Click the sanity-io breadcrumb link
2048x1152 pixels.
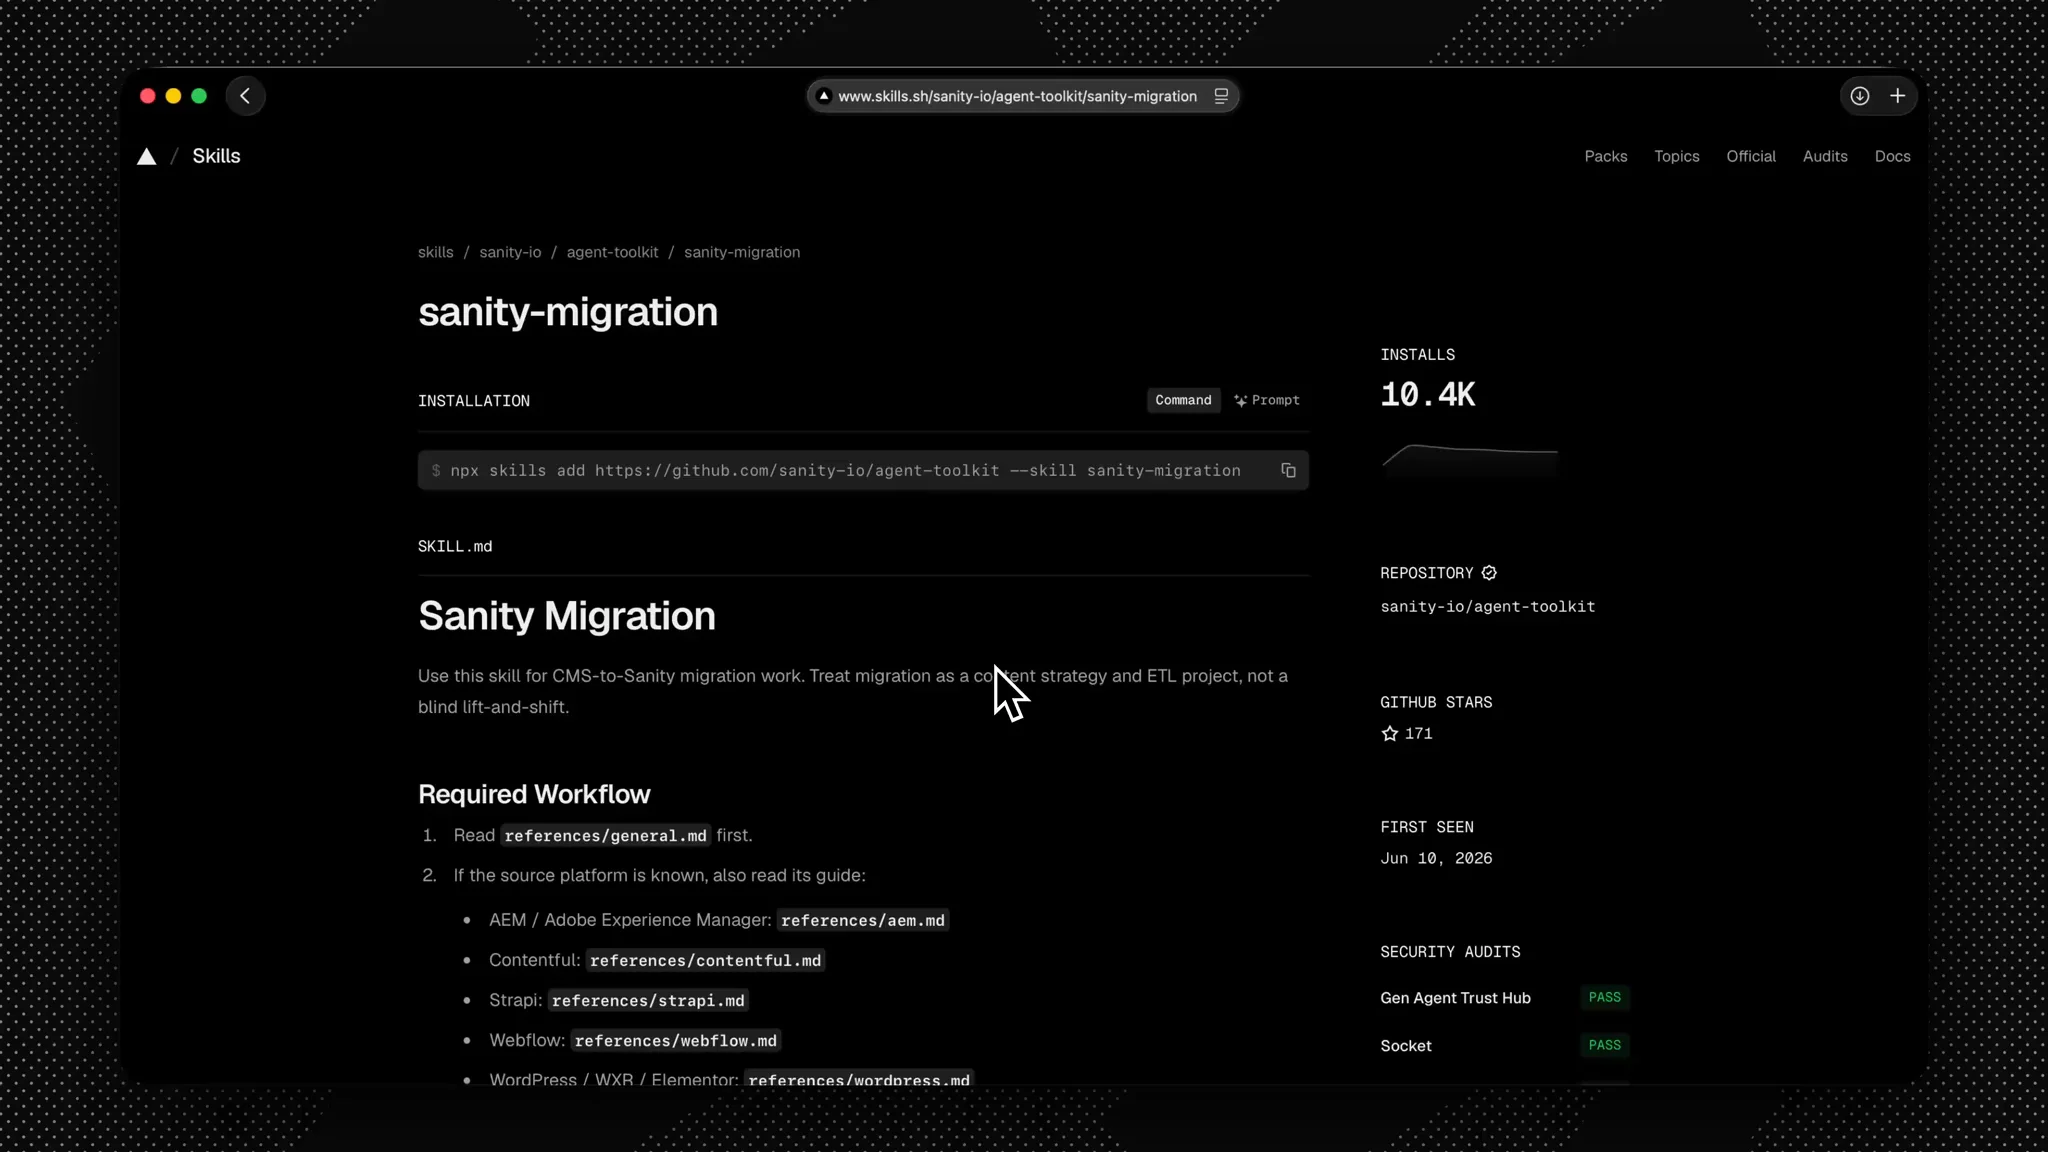tap(510, 252)
